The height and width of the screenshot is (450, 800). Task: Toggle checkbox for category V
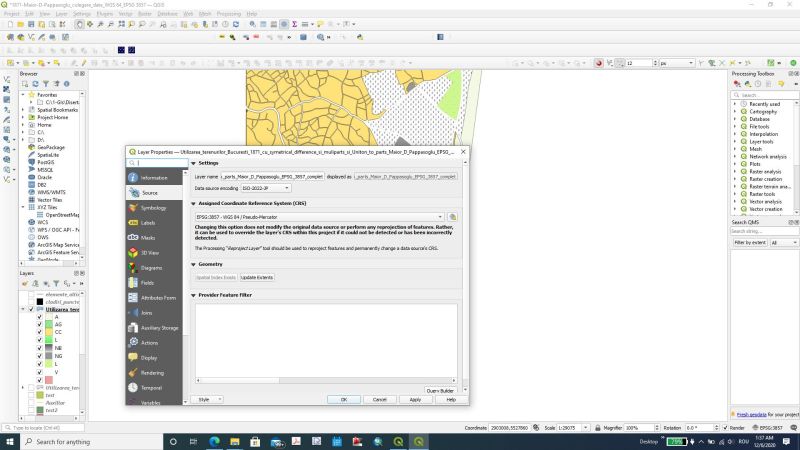click(39, 372)
